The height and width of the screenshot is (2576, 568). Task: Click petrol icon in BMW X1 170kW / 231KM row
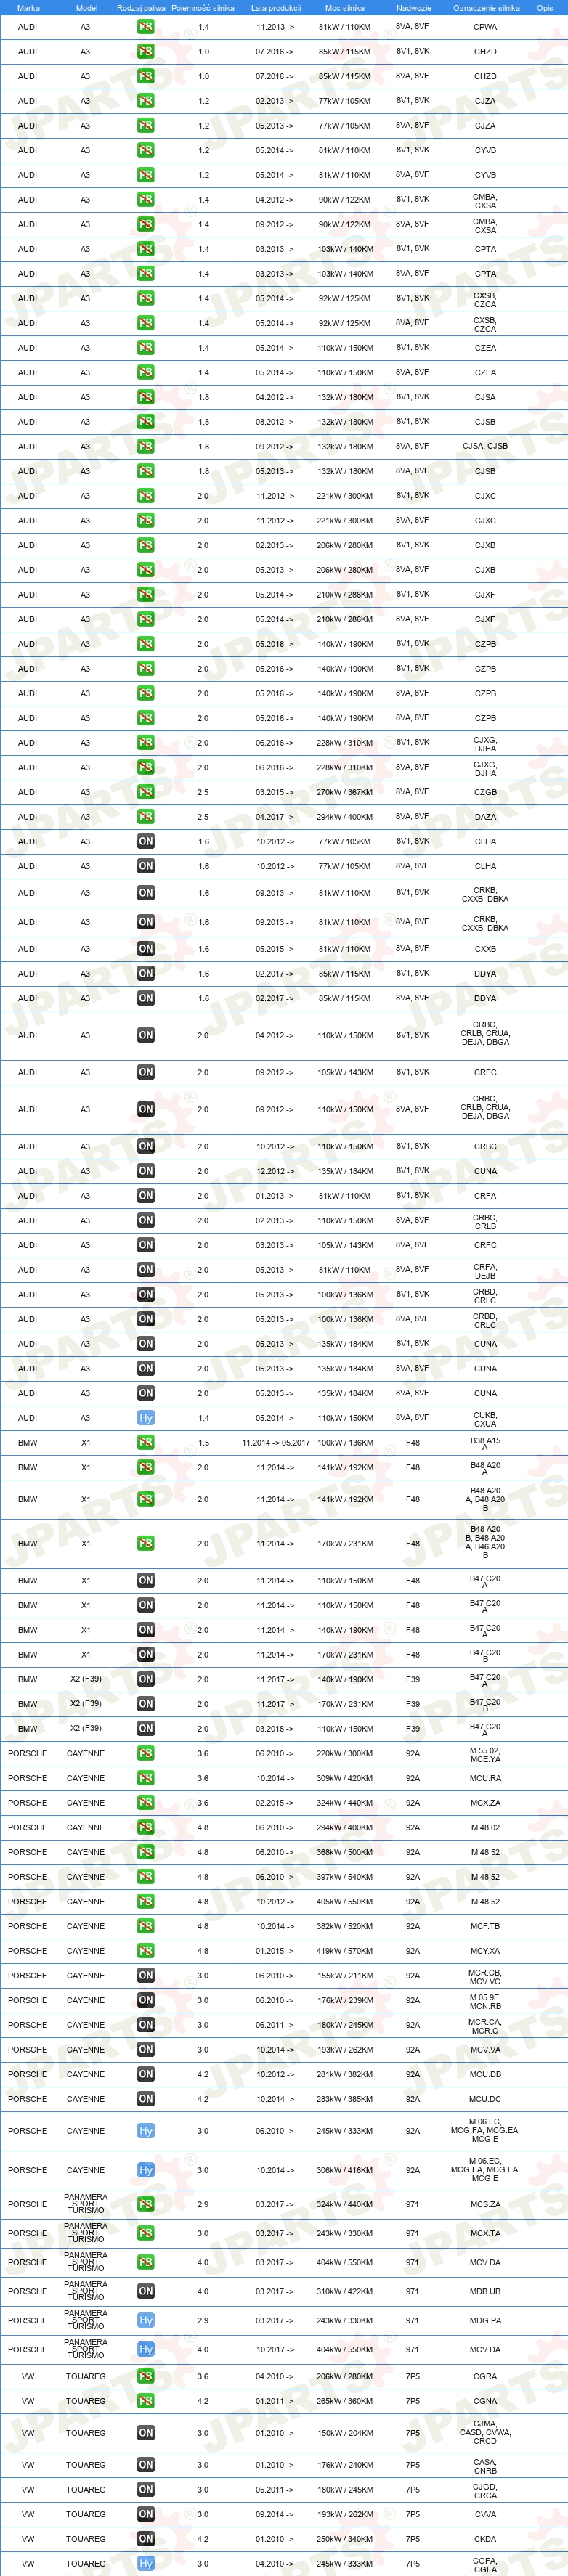point(146,1544)
